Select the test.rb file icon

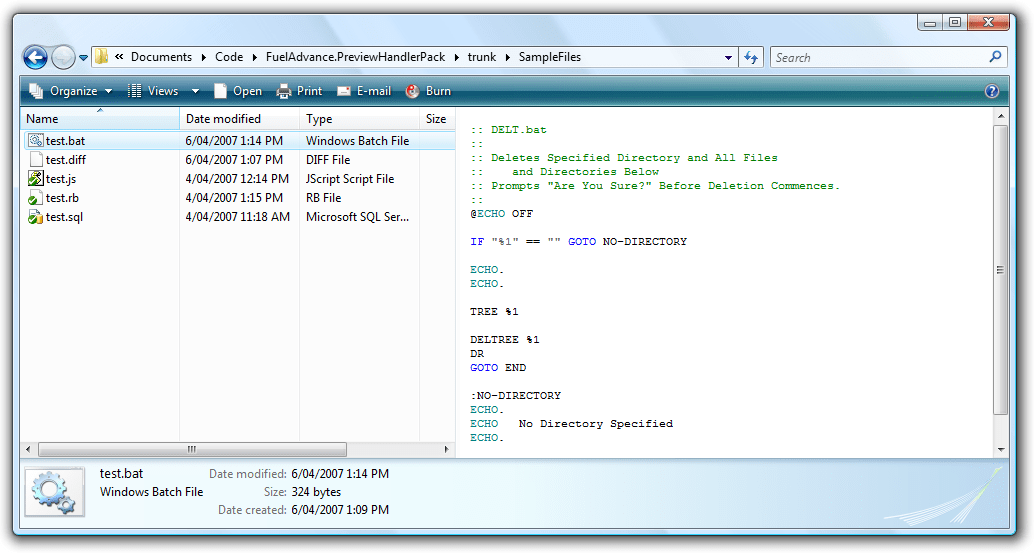(x=36, y=198)
